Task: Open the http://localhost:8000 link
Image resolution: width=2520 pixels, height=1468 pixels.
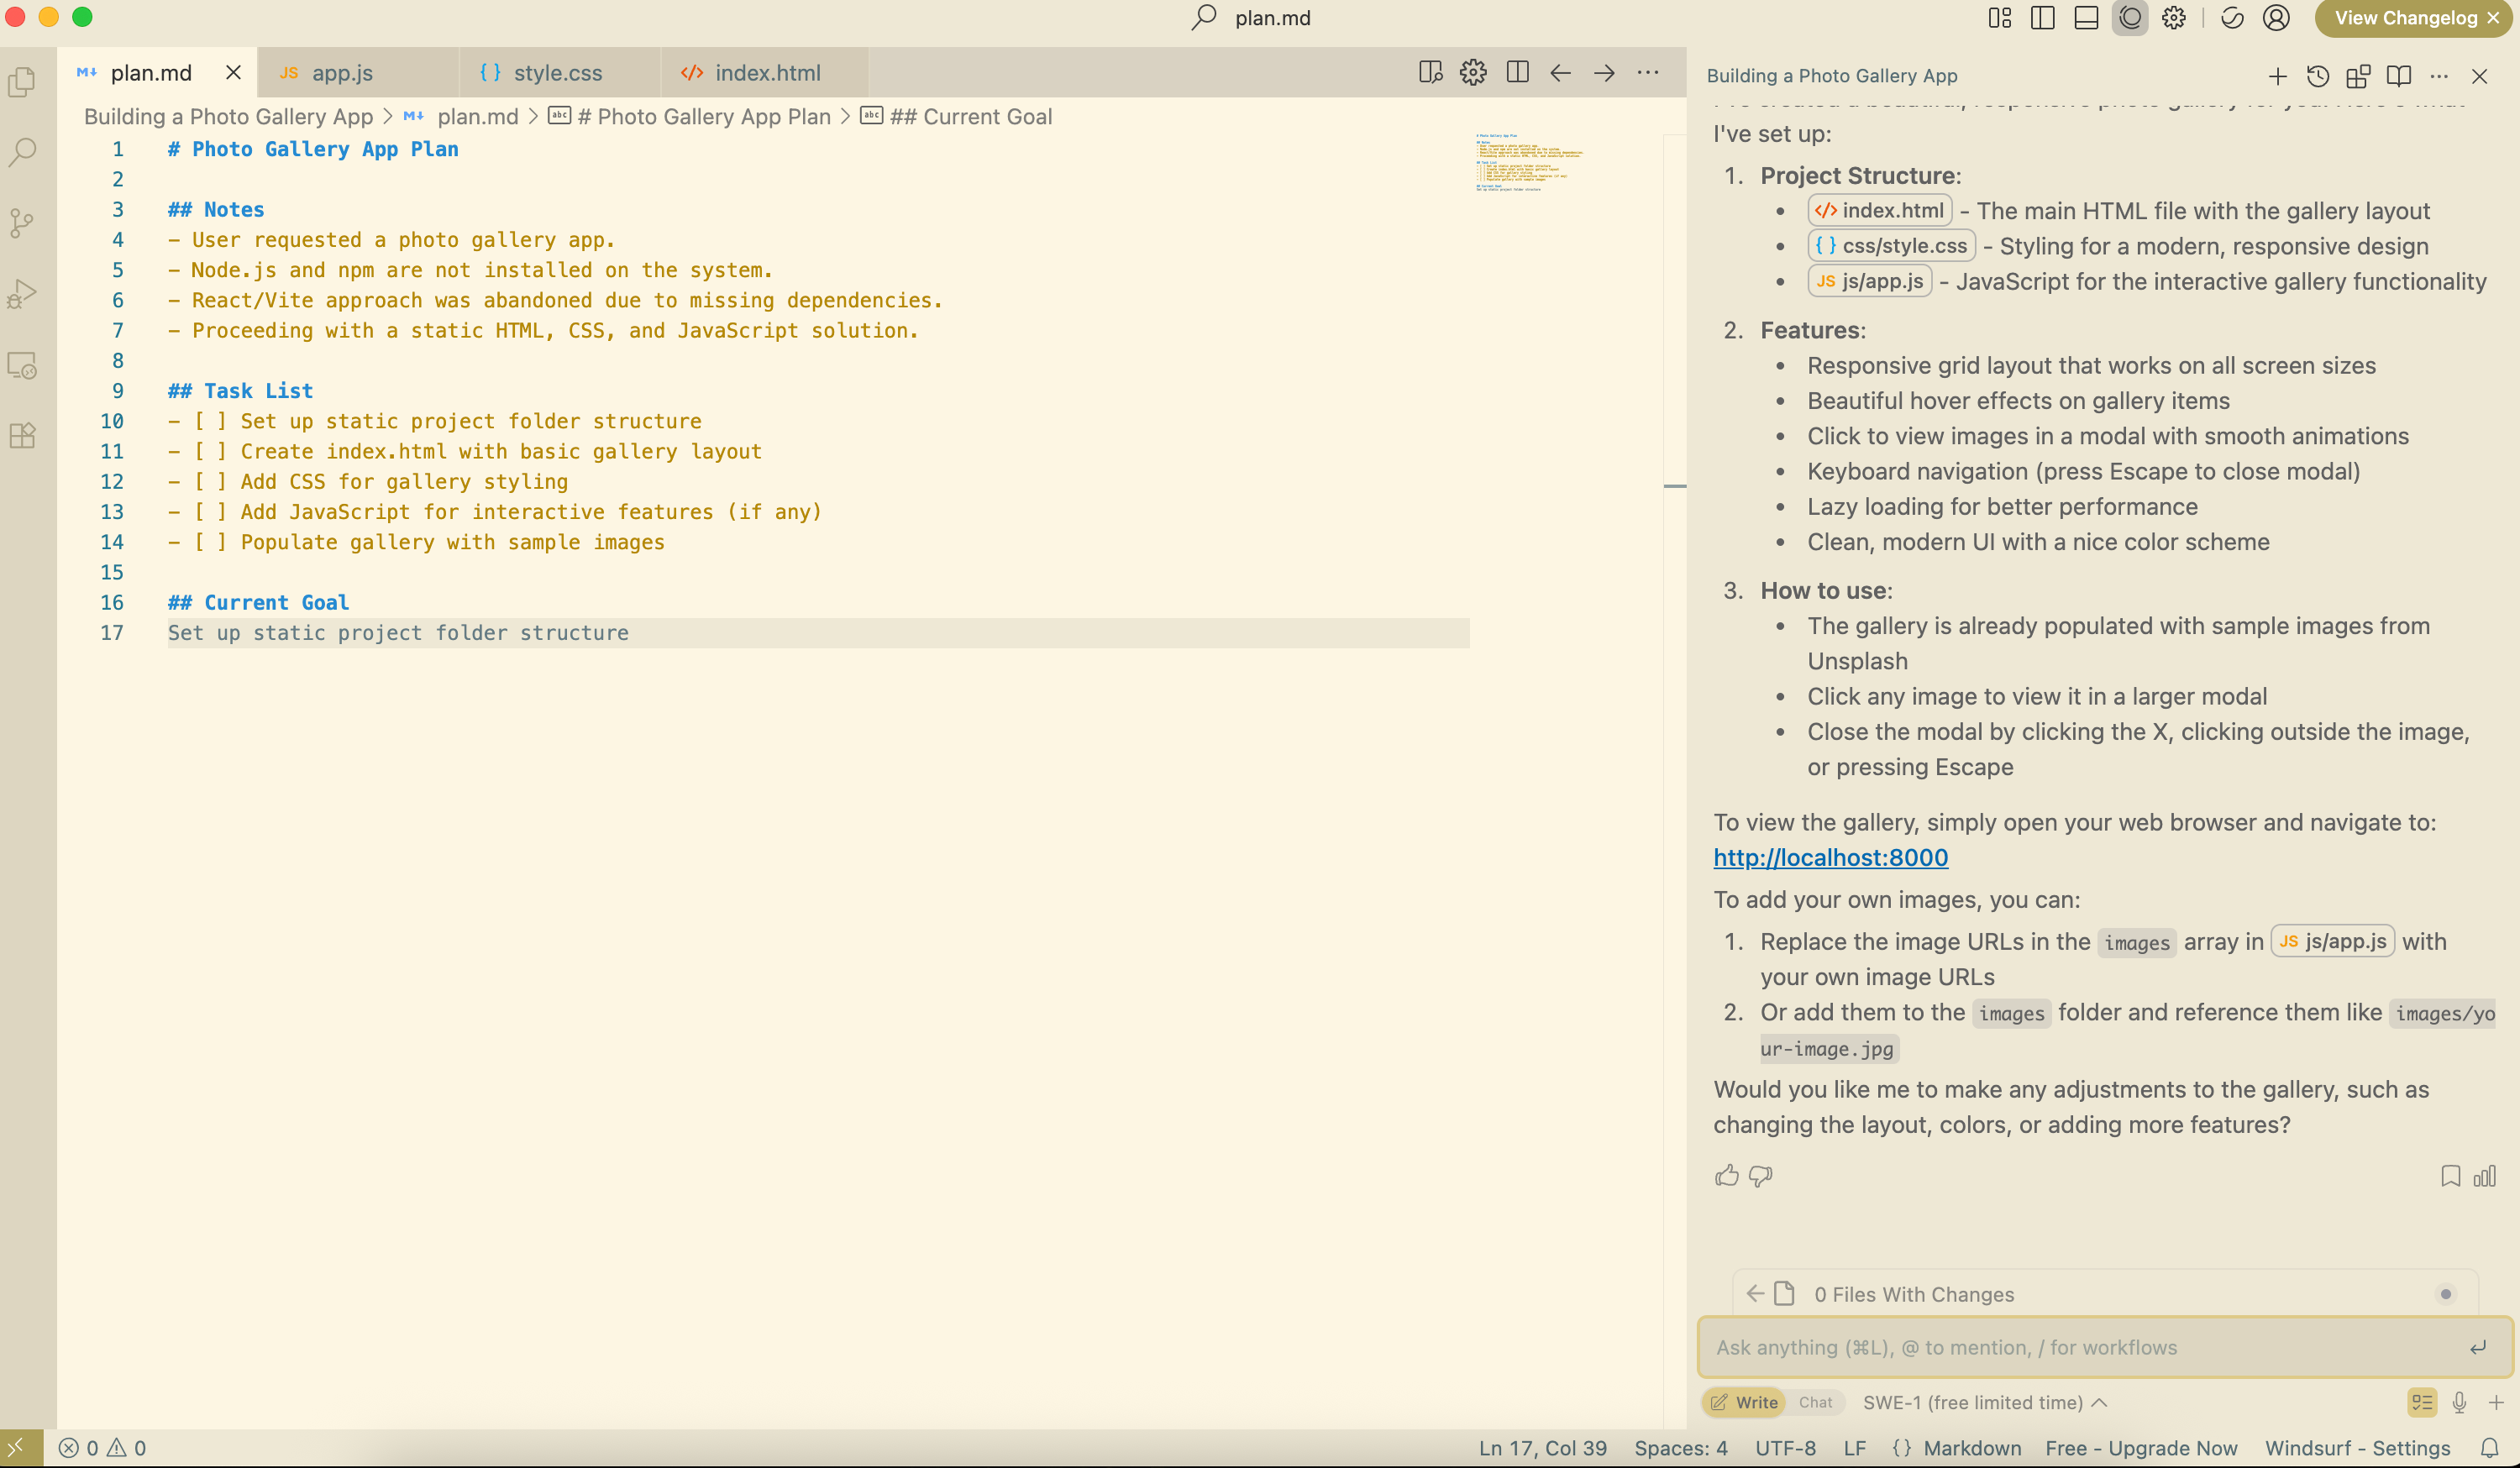Action: pyautogui.click(x=1830, y=857)
